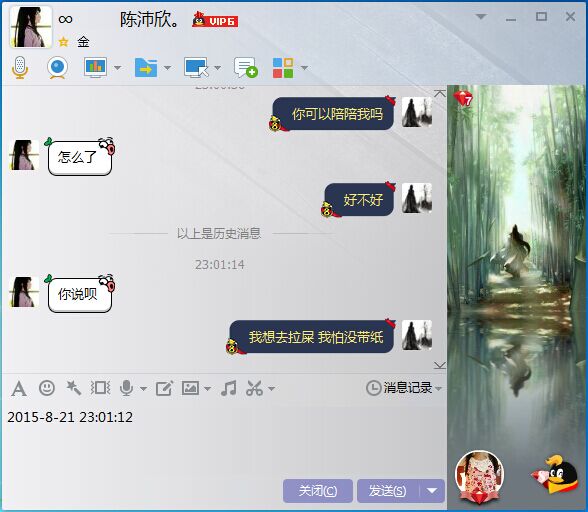588x512 pixels.
Task: Open the emoji smiley picker
Action: pos(47,388)
